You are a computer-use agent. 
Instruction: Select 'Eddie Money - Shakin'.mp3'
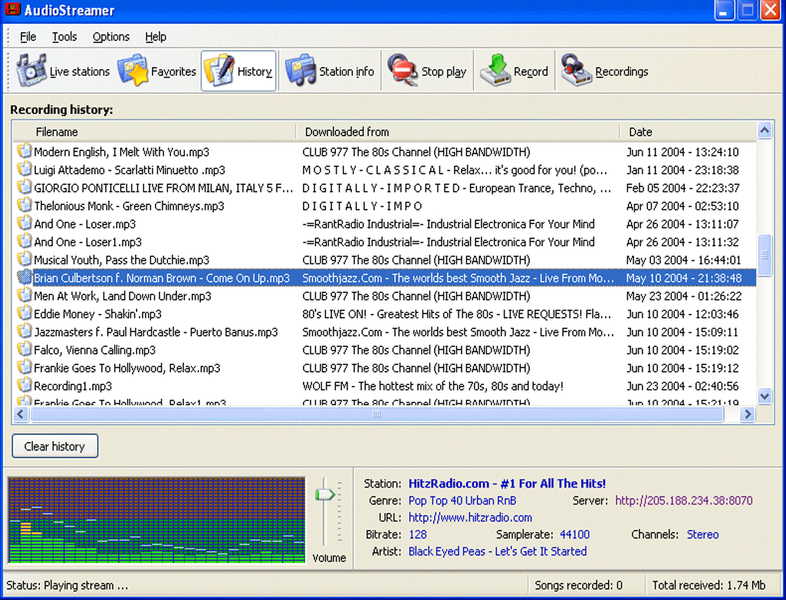pos(97,314)
